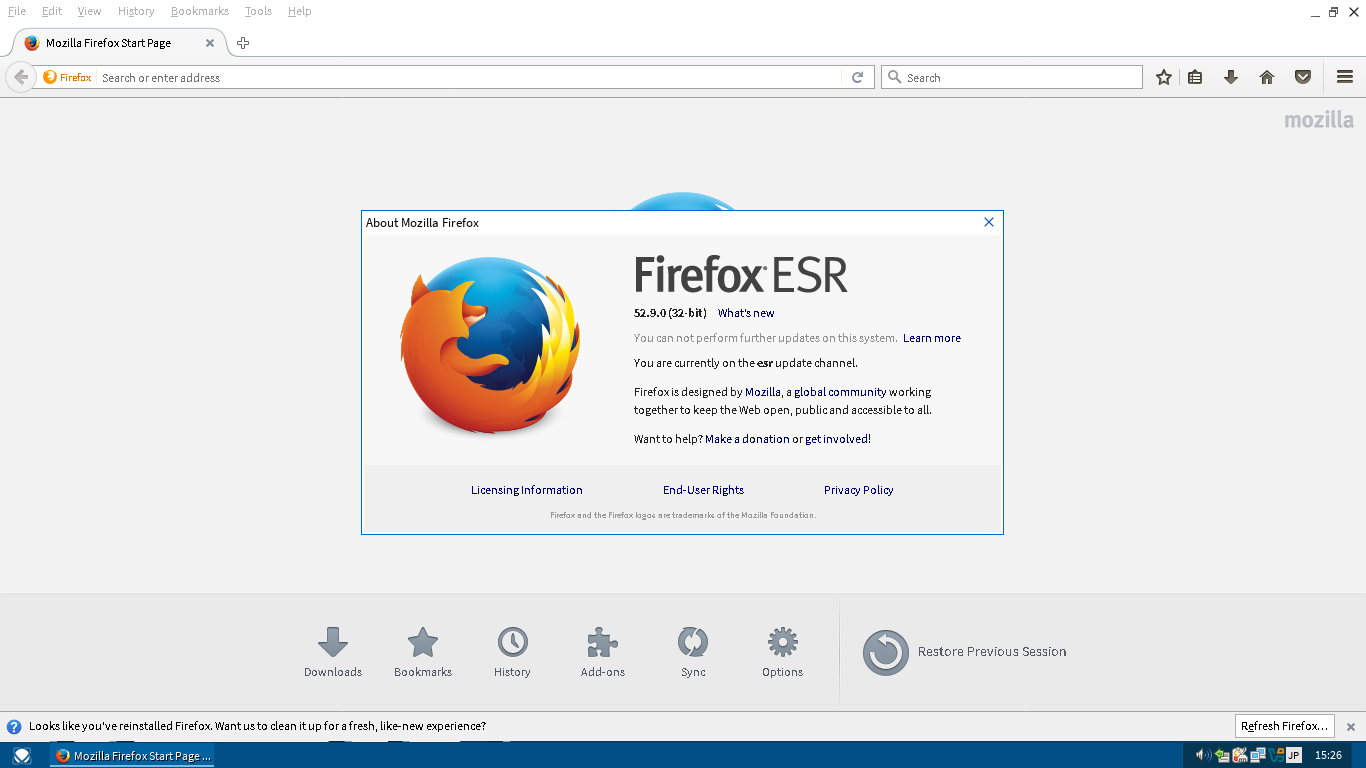Click the back arrow navigation button

pos(20,77)
